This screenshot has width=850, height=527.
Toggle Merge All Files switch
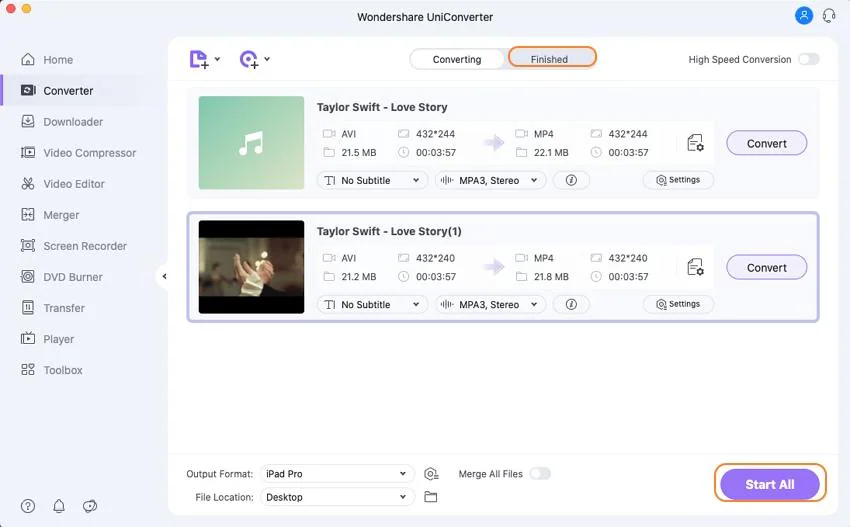(540, 473)
